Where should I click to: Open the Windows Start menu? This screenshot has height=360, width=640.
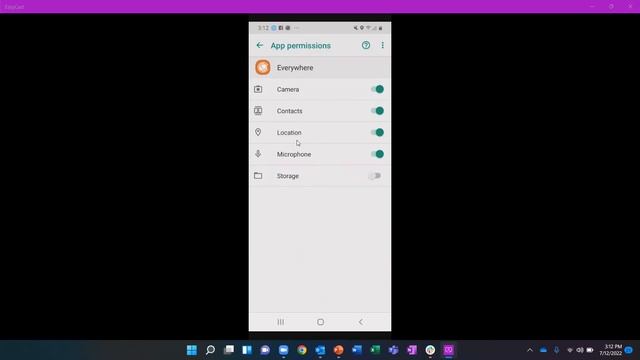[x=191, y=350]
